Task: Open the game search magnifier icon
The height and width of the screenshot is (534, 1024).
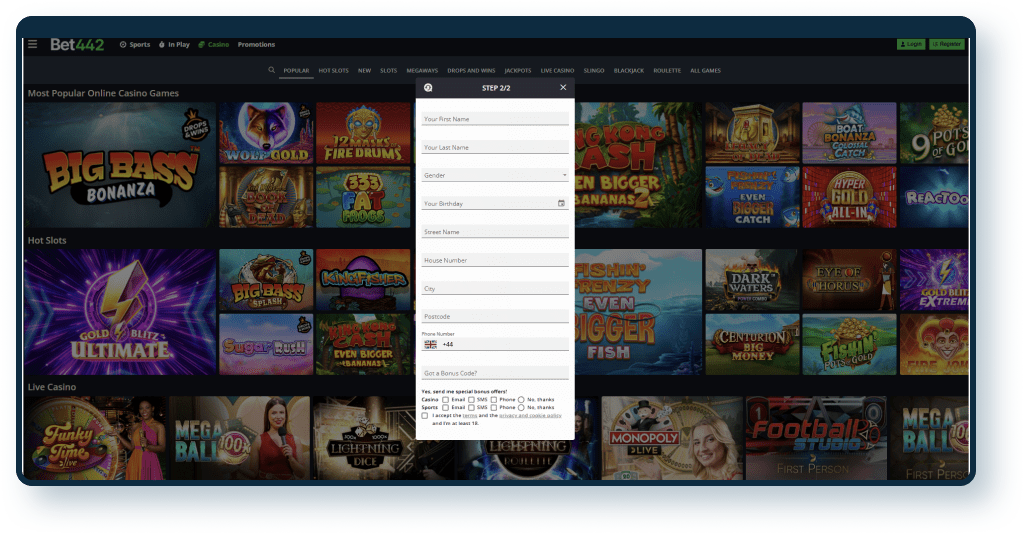Action: (272, 70)
